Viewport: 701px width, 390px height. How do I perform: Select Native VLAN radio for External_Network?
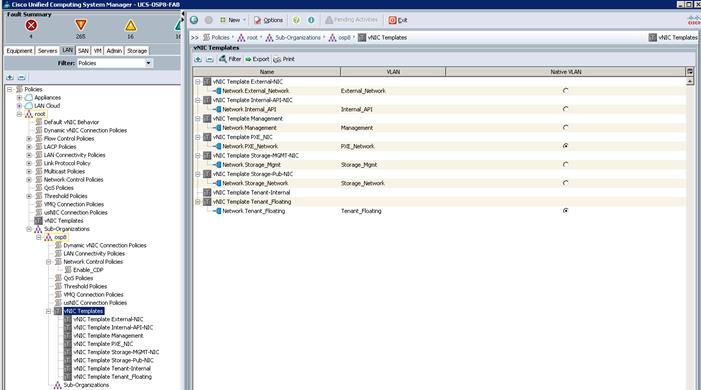pyautogui.click(x=566, y=90)
